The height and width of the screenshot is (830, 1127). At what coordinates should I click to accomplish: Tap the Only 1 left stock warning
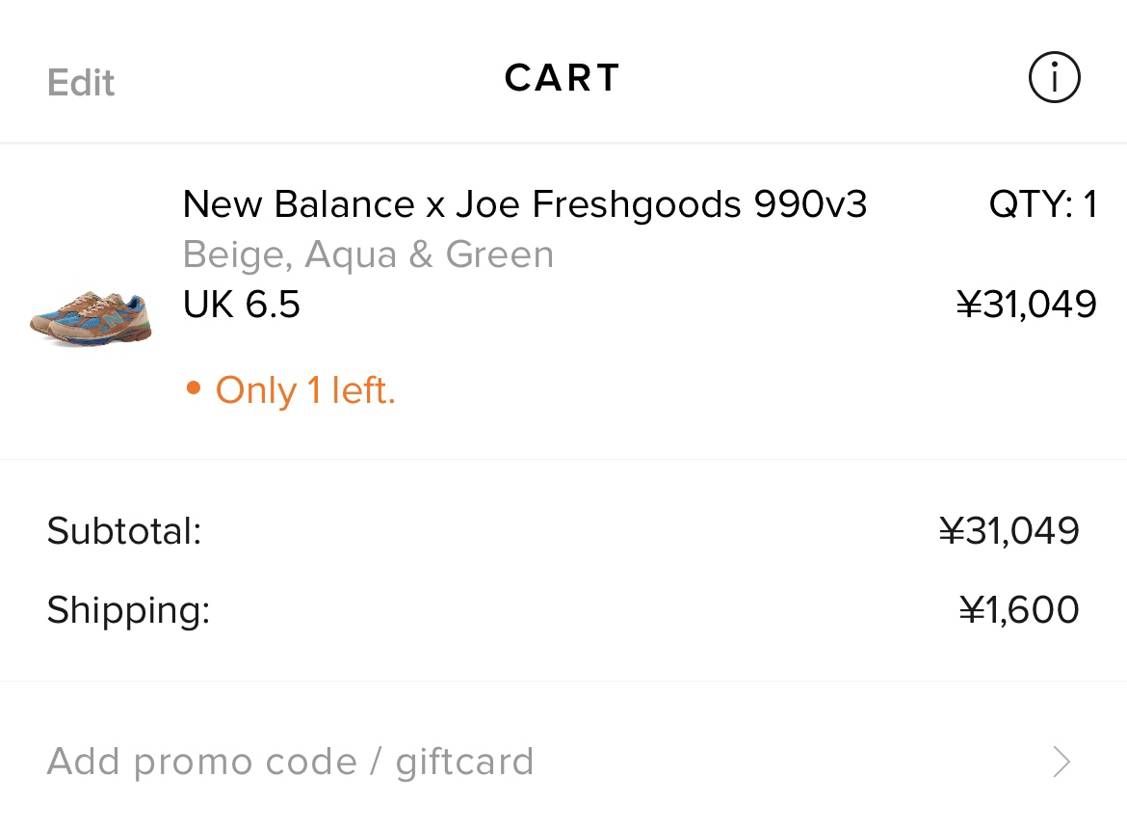pyautogui.click(x=290, y=390)
